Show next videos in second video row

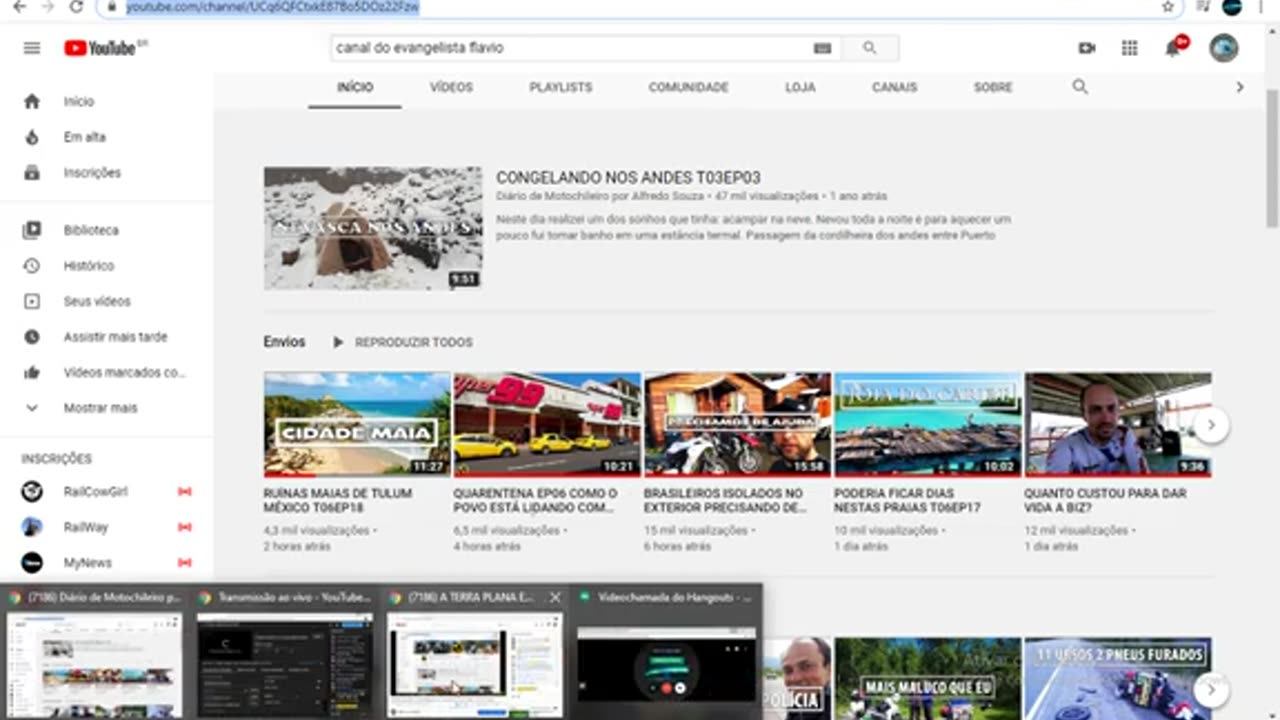coord(1211,689)
